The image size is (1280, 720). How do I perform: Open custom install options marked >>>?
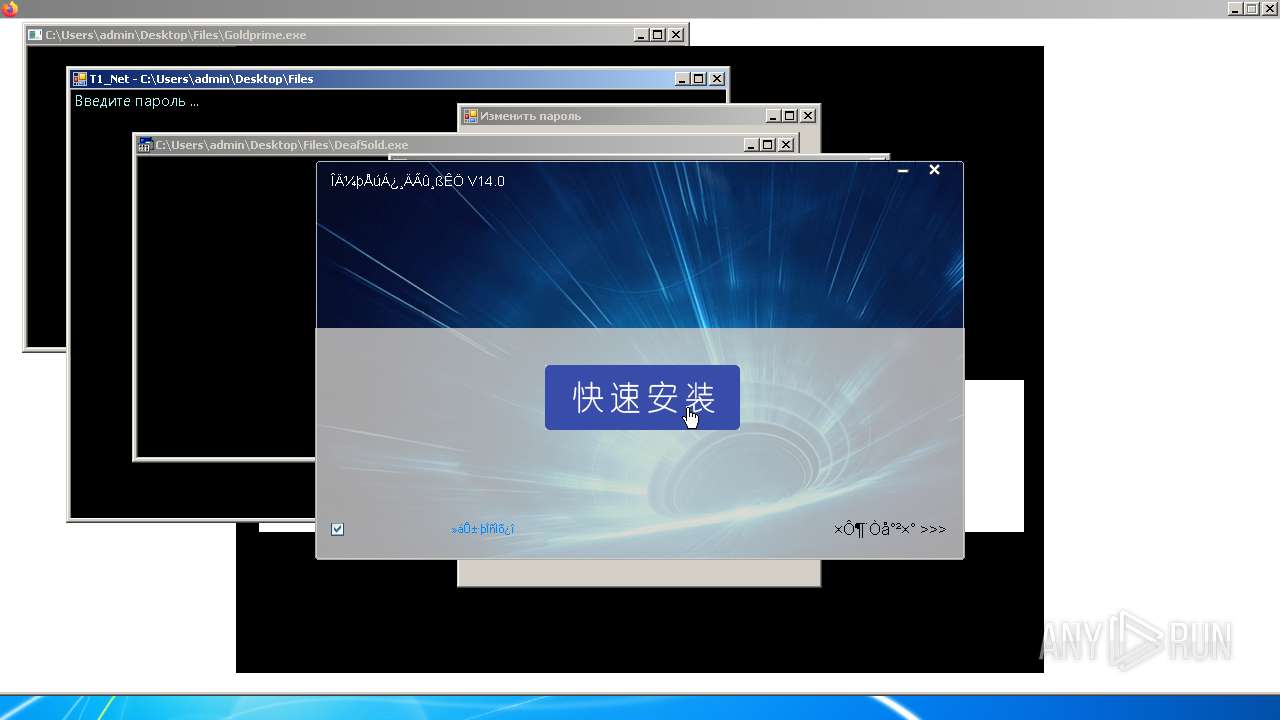click(x=890, y=529)
